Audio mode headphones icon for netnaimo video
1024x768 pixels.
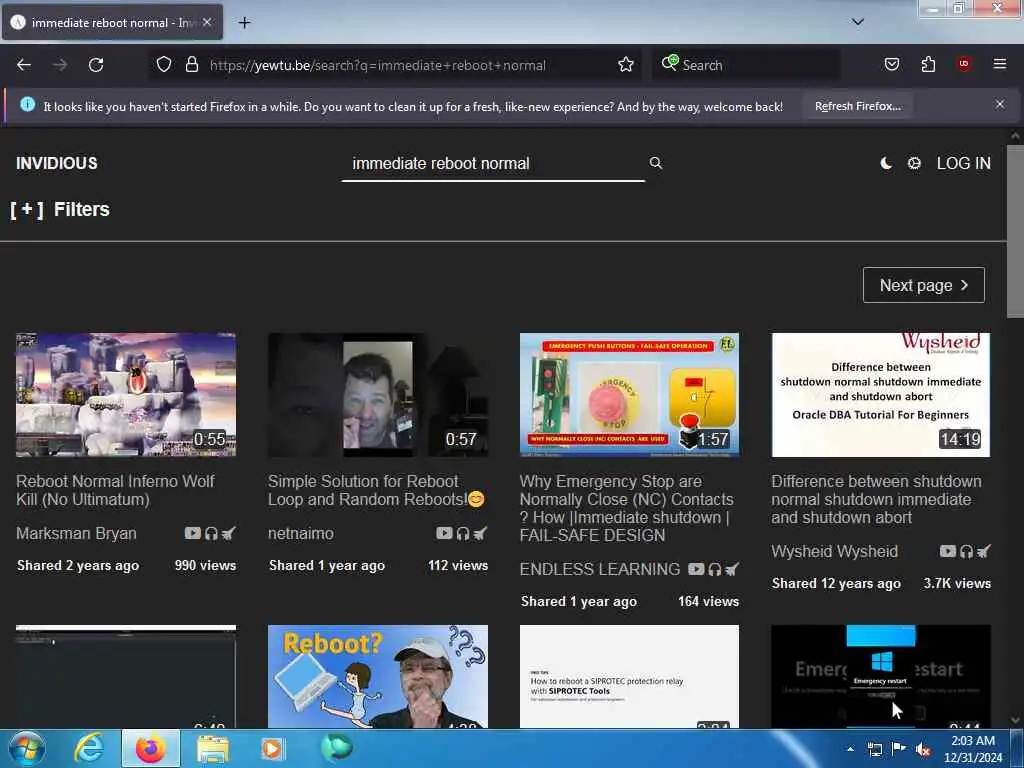[463, 534]
